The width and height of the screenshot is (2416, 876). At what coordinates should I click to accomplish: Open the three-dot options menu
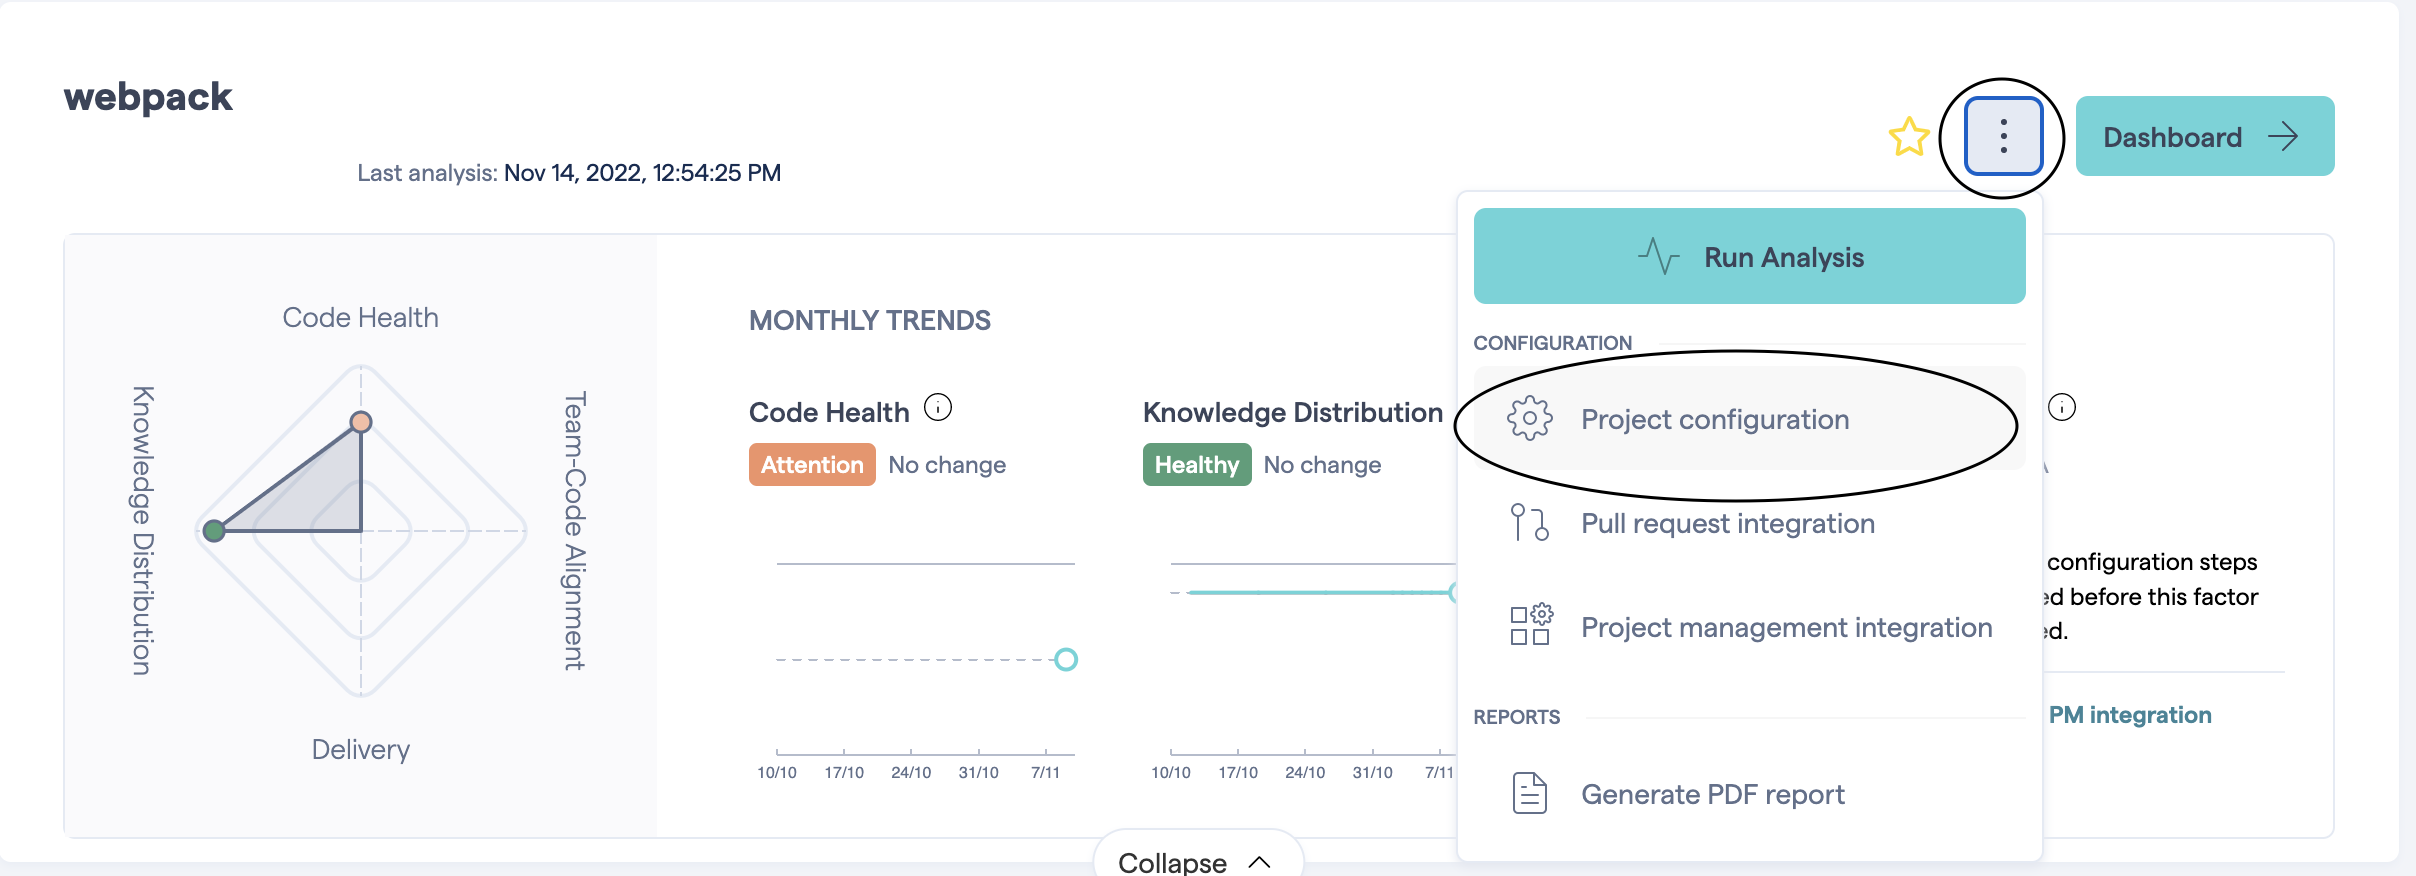(x=2003, y=137)
